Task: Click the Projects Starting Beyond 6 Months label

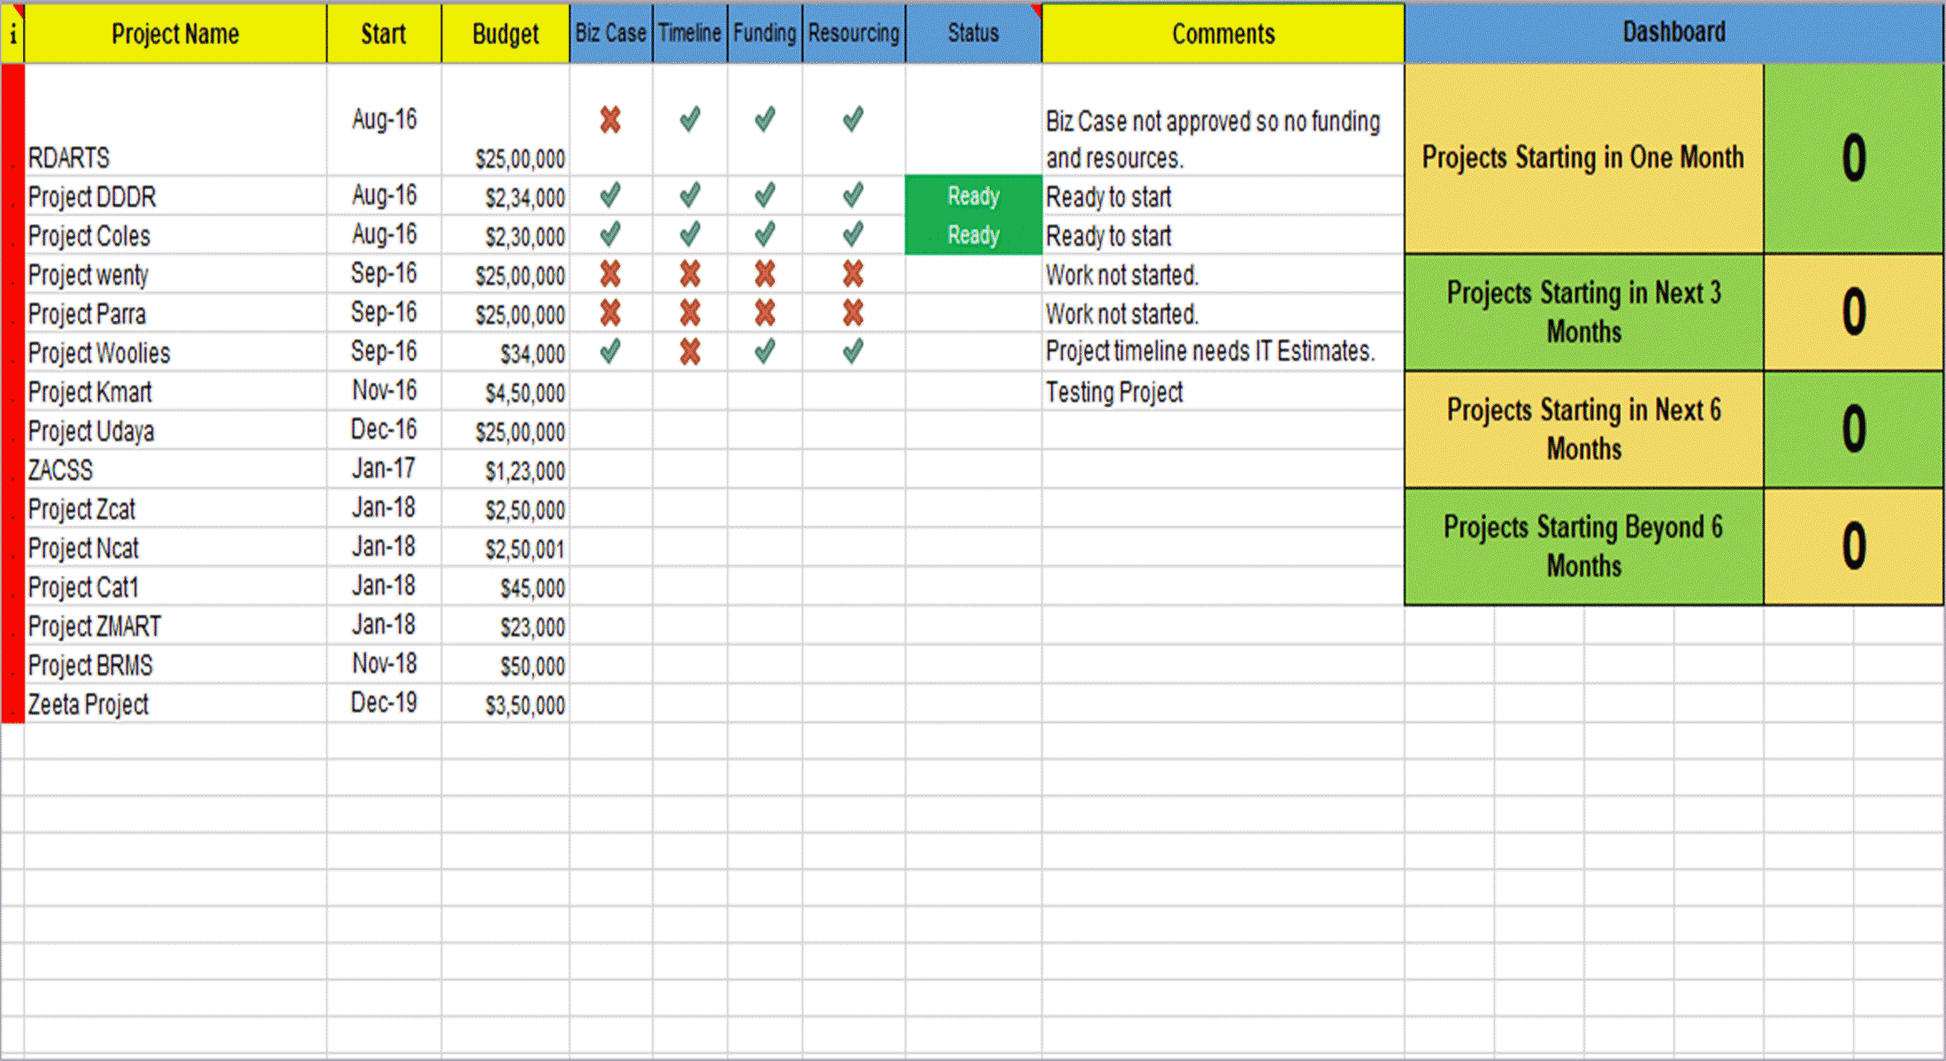Action: 1583,546
